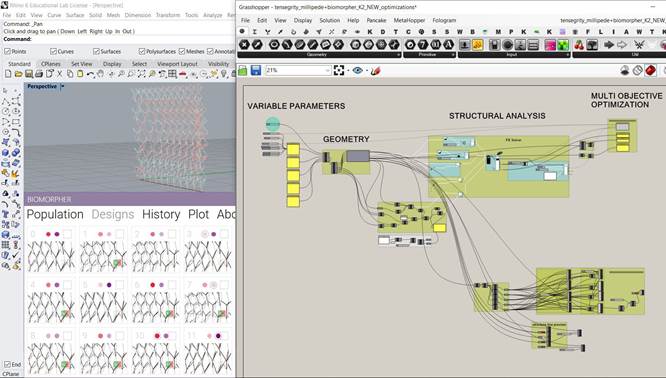
Task: Select the cherry icon in Grasshopper ribbon
Action: pos(579,45)
